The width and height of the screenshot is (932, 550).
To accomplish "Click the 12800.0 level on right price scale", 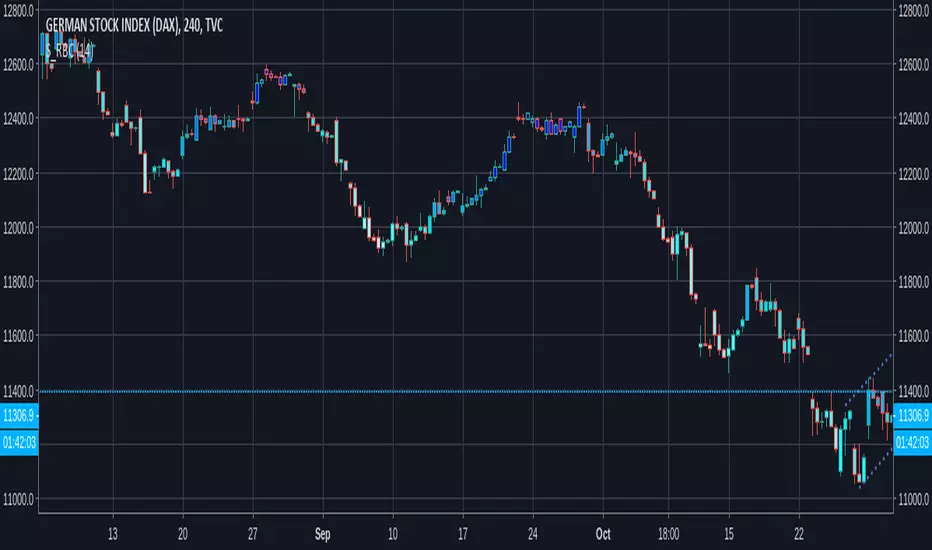I will pyautogui.click(x=913, y=10).
